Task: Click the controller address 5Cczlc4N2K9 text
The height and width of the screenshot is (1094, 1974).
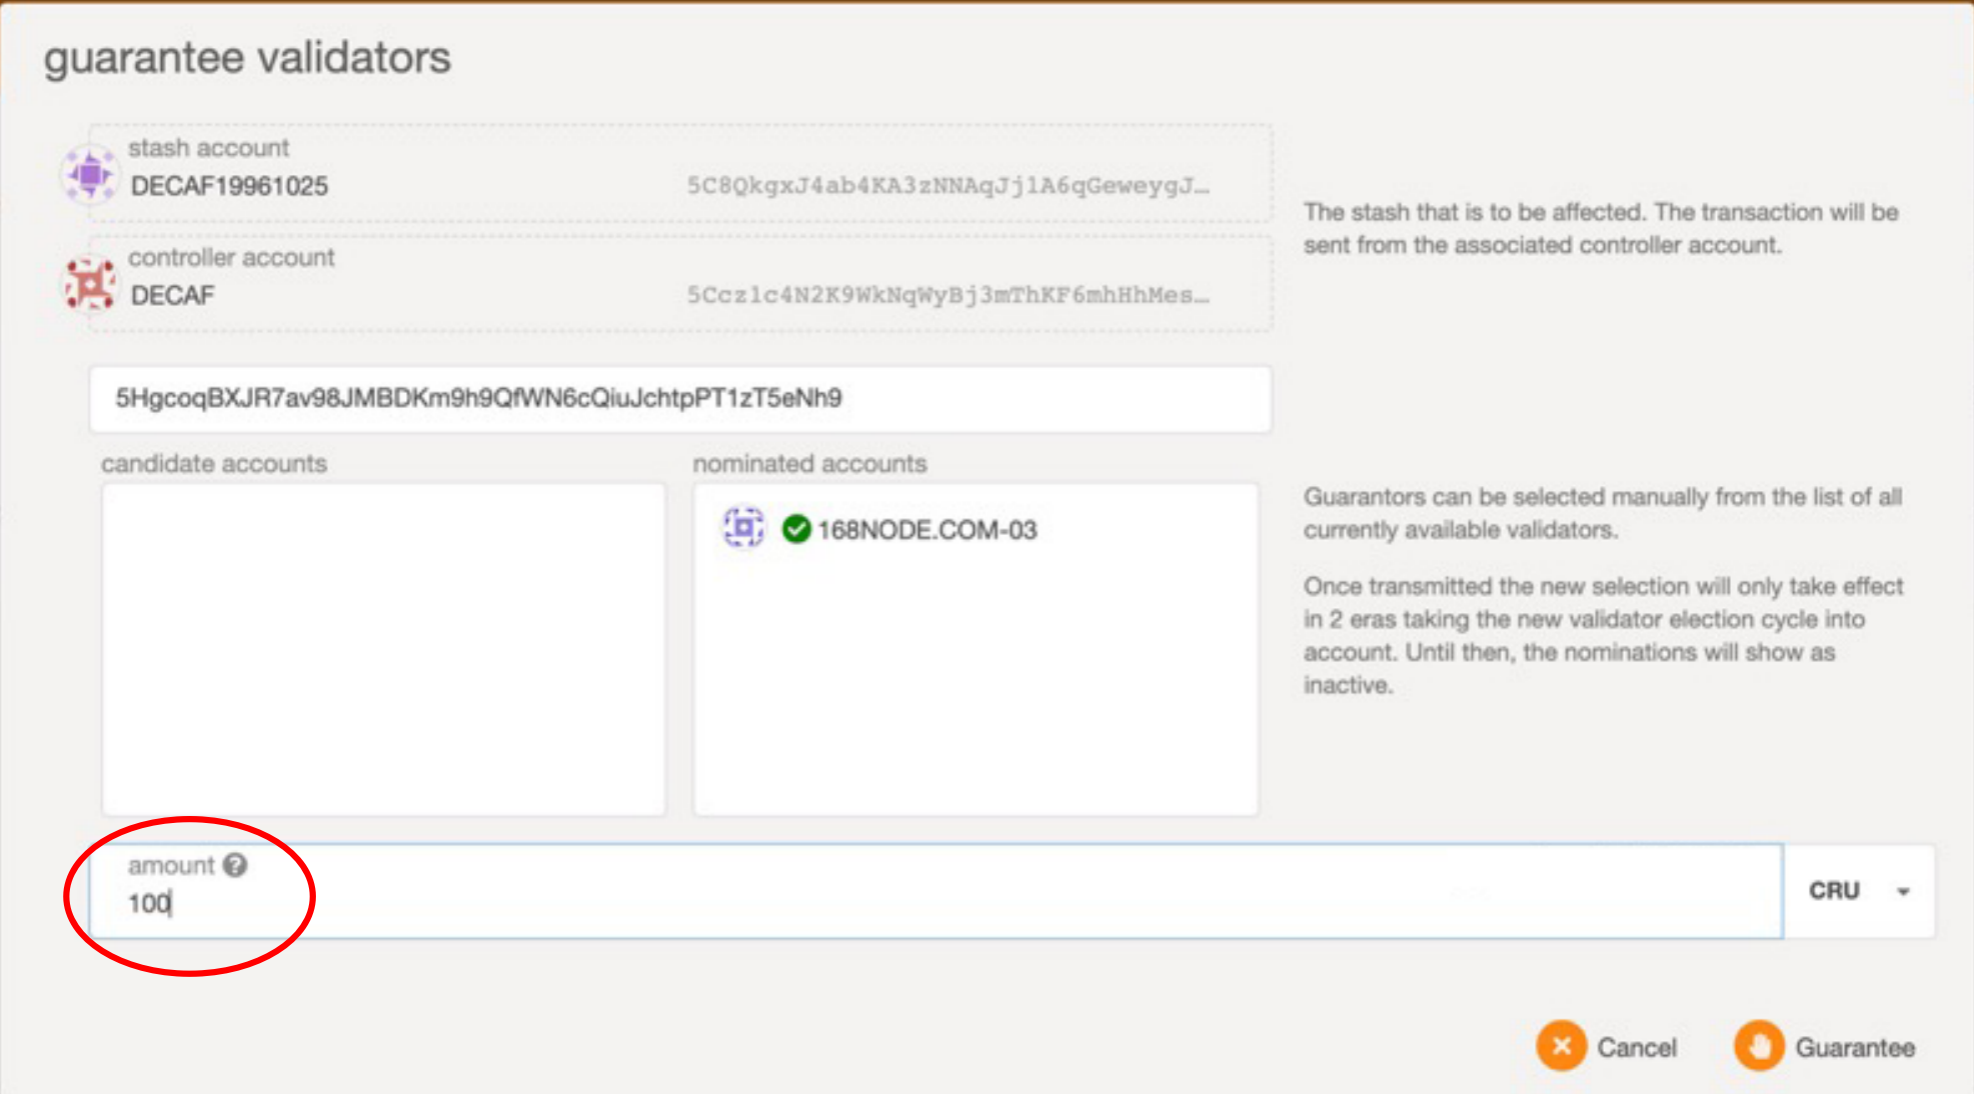Action: point(947,296)
